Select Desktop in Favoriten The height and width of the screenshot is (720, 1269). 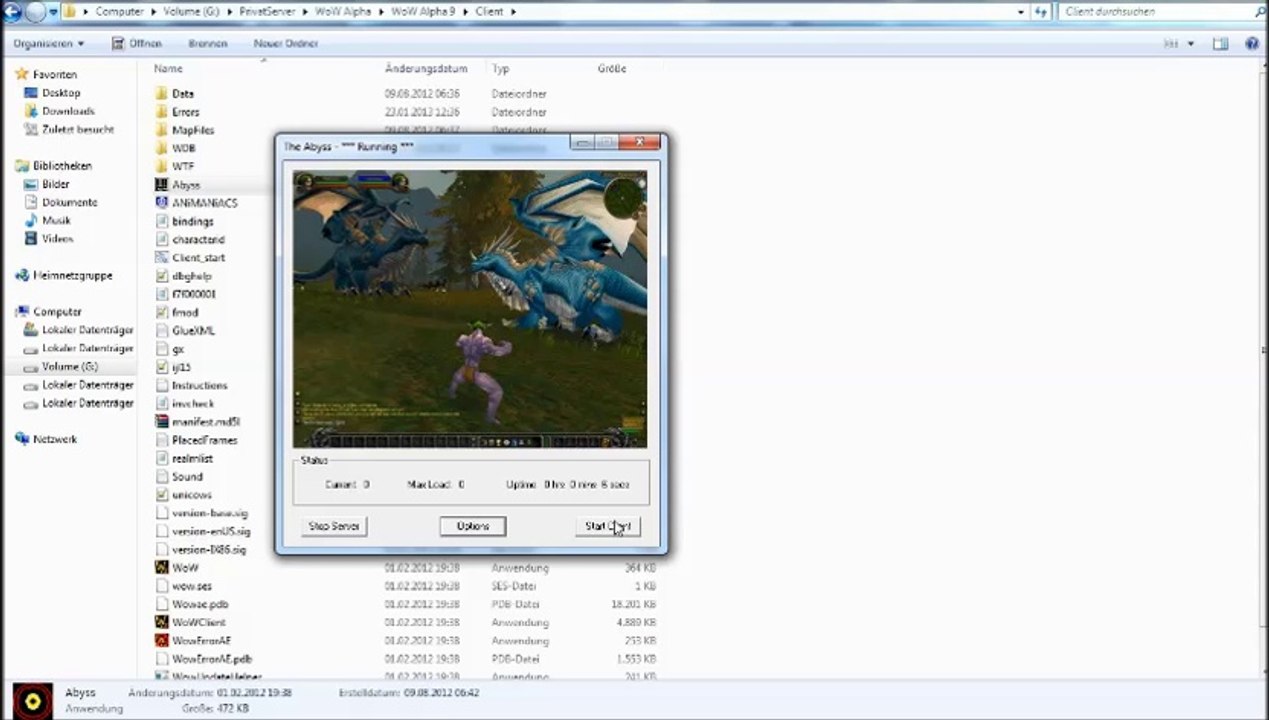[x=61, y=93]
